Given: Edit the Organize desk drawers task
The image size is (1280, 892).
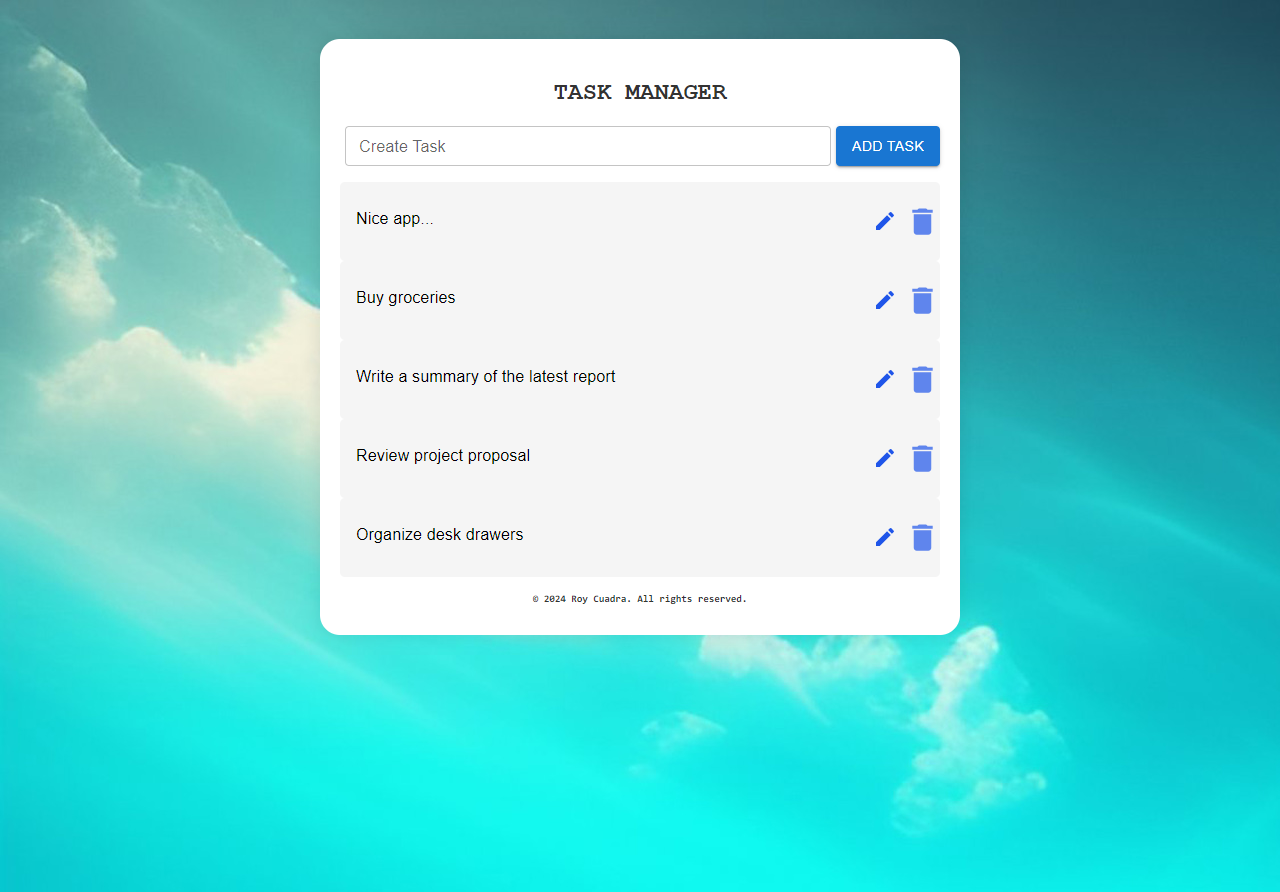Looking at the screenshot, I should click(884, 537).
